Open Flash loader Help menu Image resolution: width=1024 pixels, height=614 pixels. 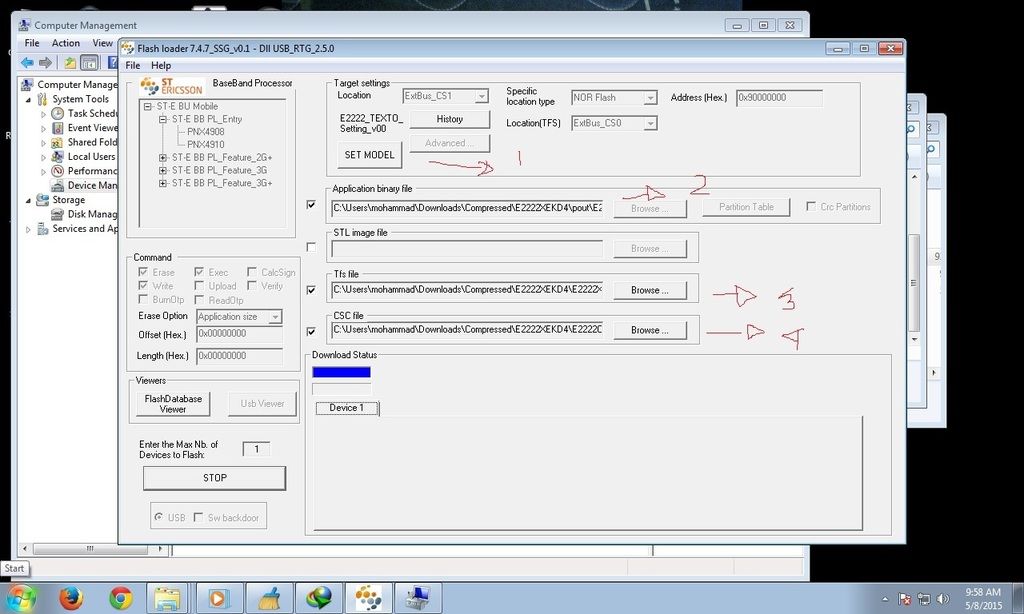161,65
